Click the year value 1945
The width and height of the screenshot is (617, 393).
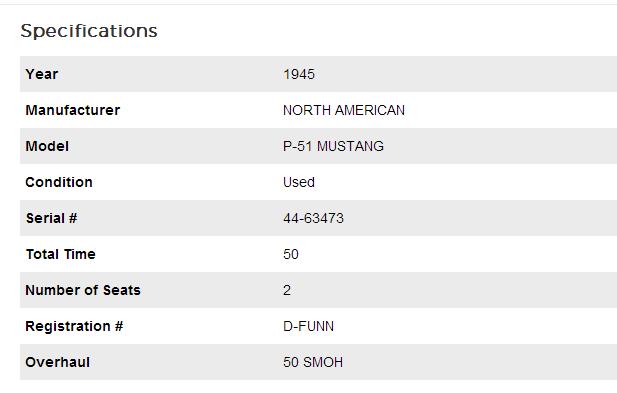pos(299,74)
